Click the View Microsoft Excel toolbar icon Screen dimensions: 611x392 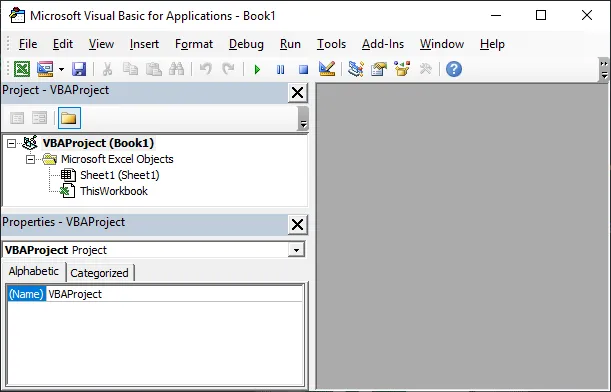[x=22, y=69]
